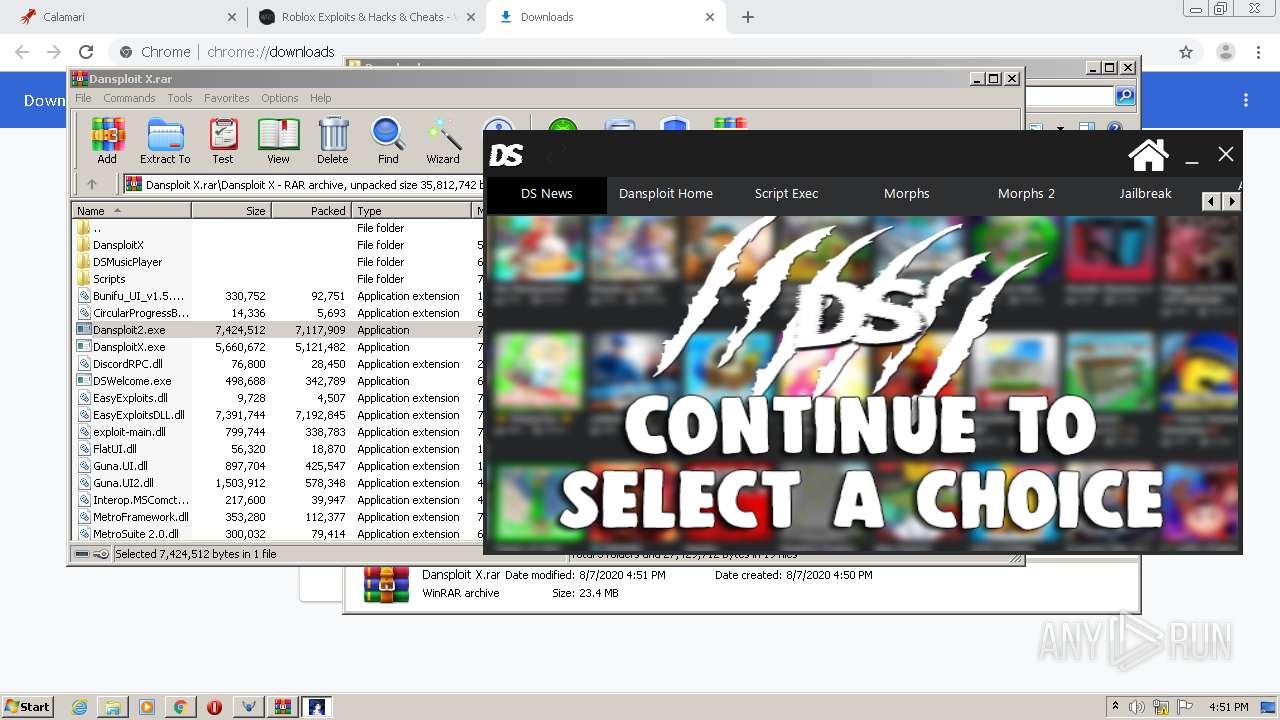Open the Jailbreak tab

click(1145, 194)
